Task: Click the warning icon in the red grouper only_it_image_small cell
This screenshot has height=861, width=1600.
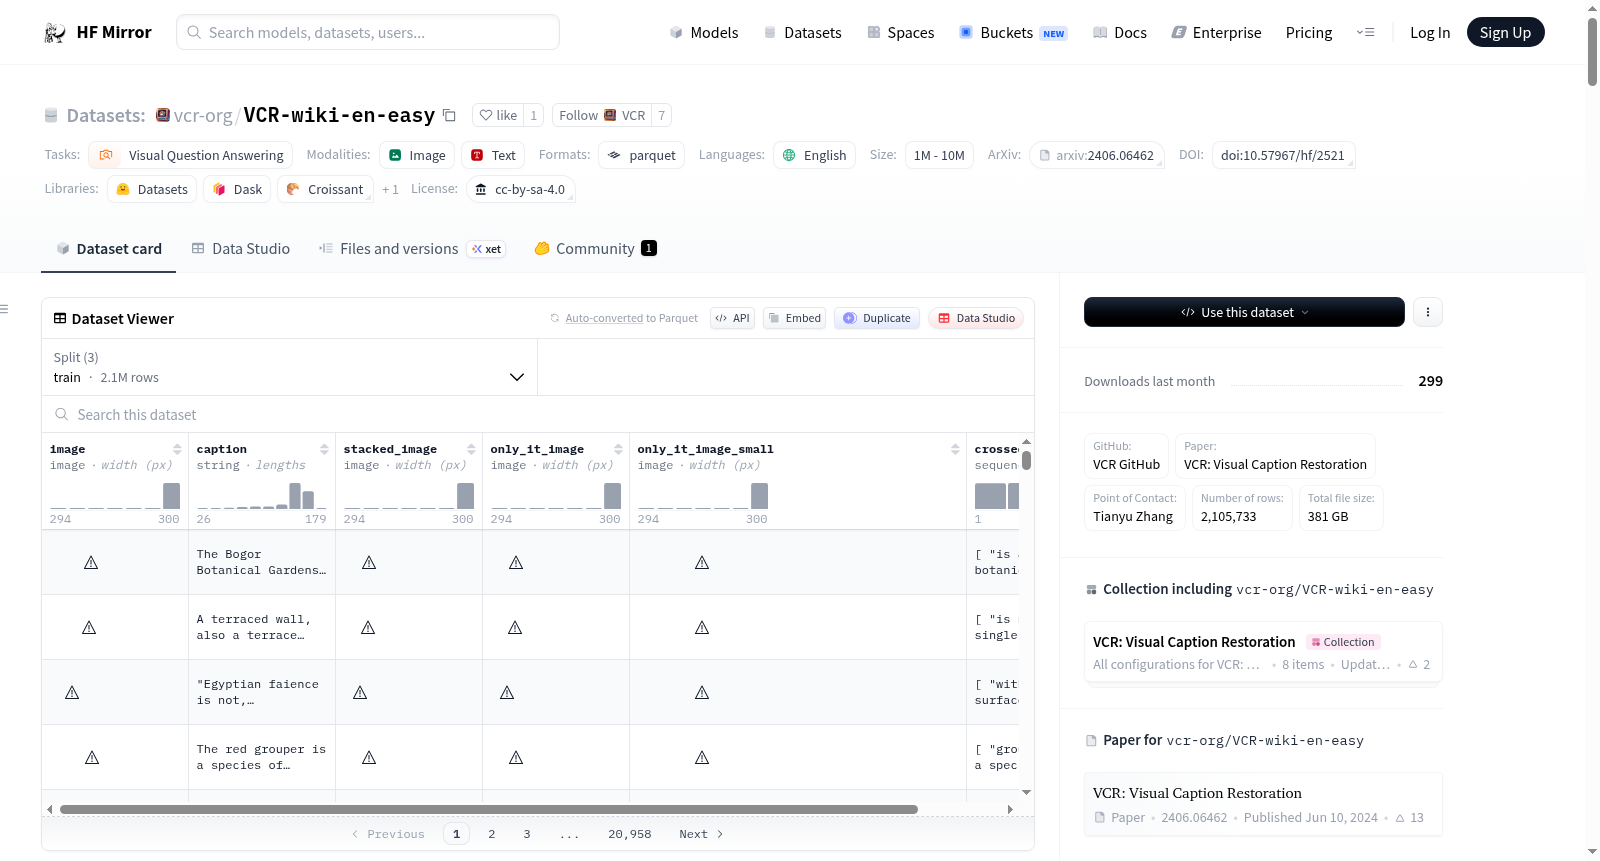Action: pyautogui.click(x=702, y=758)
